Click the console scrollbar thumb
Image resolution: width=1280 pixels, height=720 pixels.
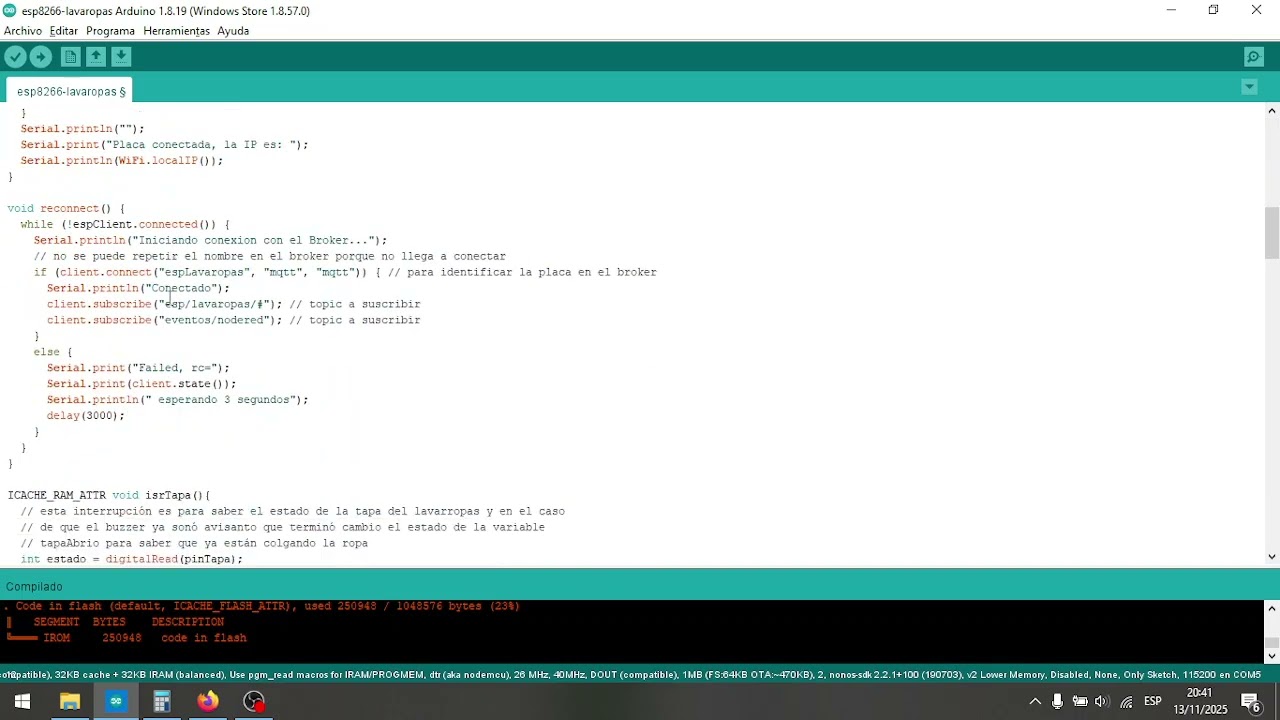pyautogui.click(x=1272, y=643)
